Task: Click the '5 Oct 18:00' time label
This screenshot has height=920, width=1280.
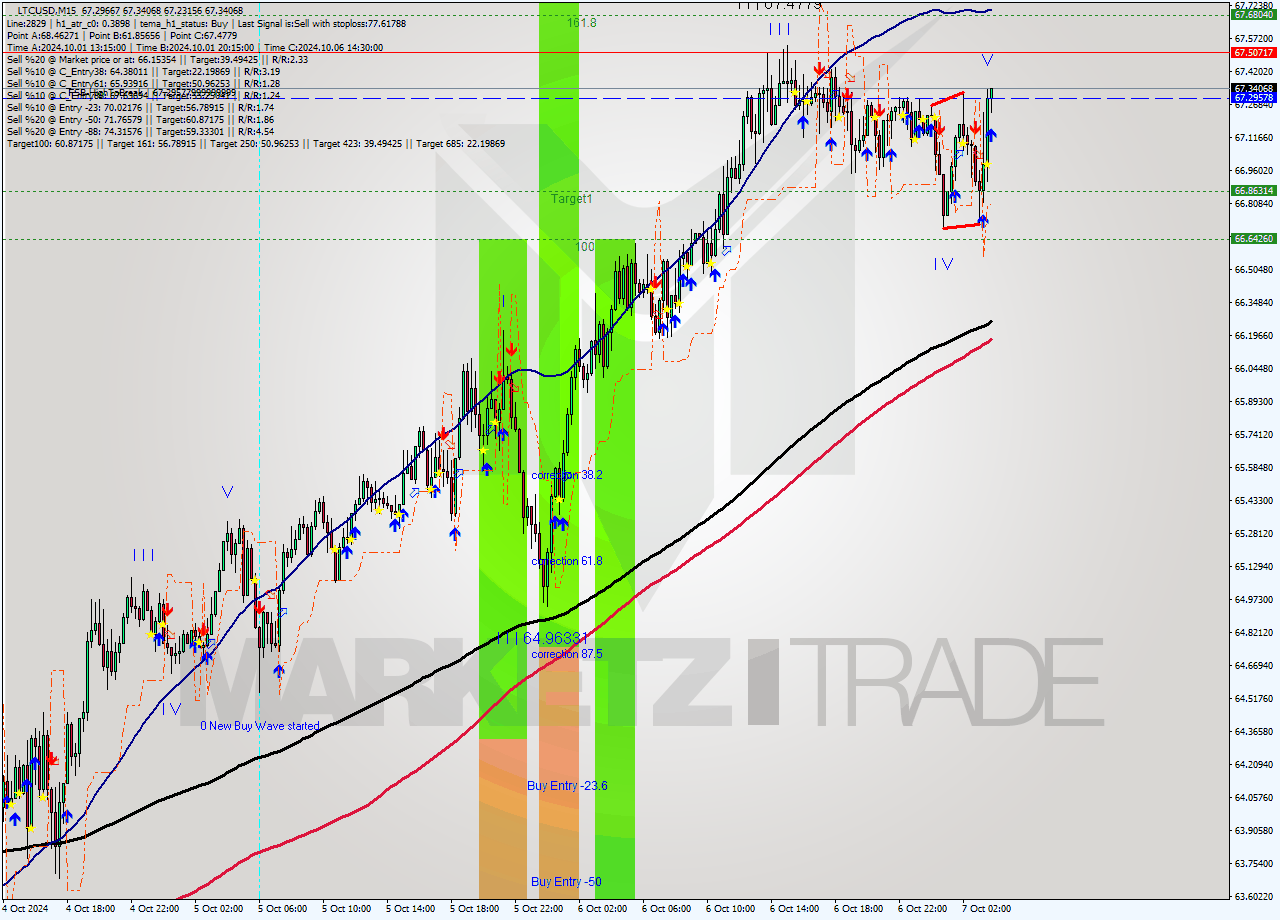Action: [x=474, y=909]
